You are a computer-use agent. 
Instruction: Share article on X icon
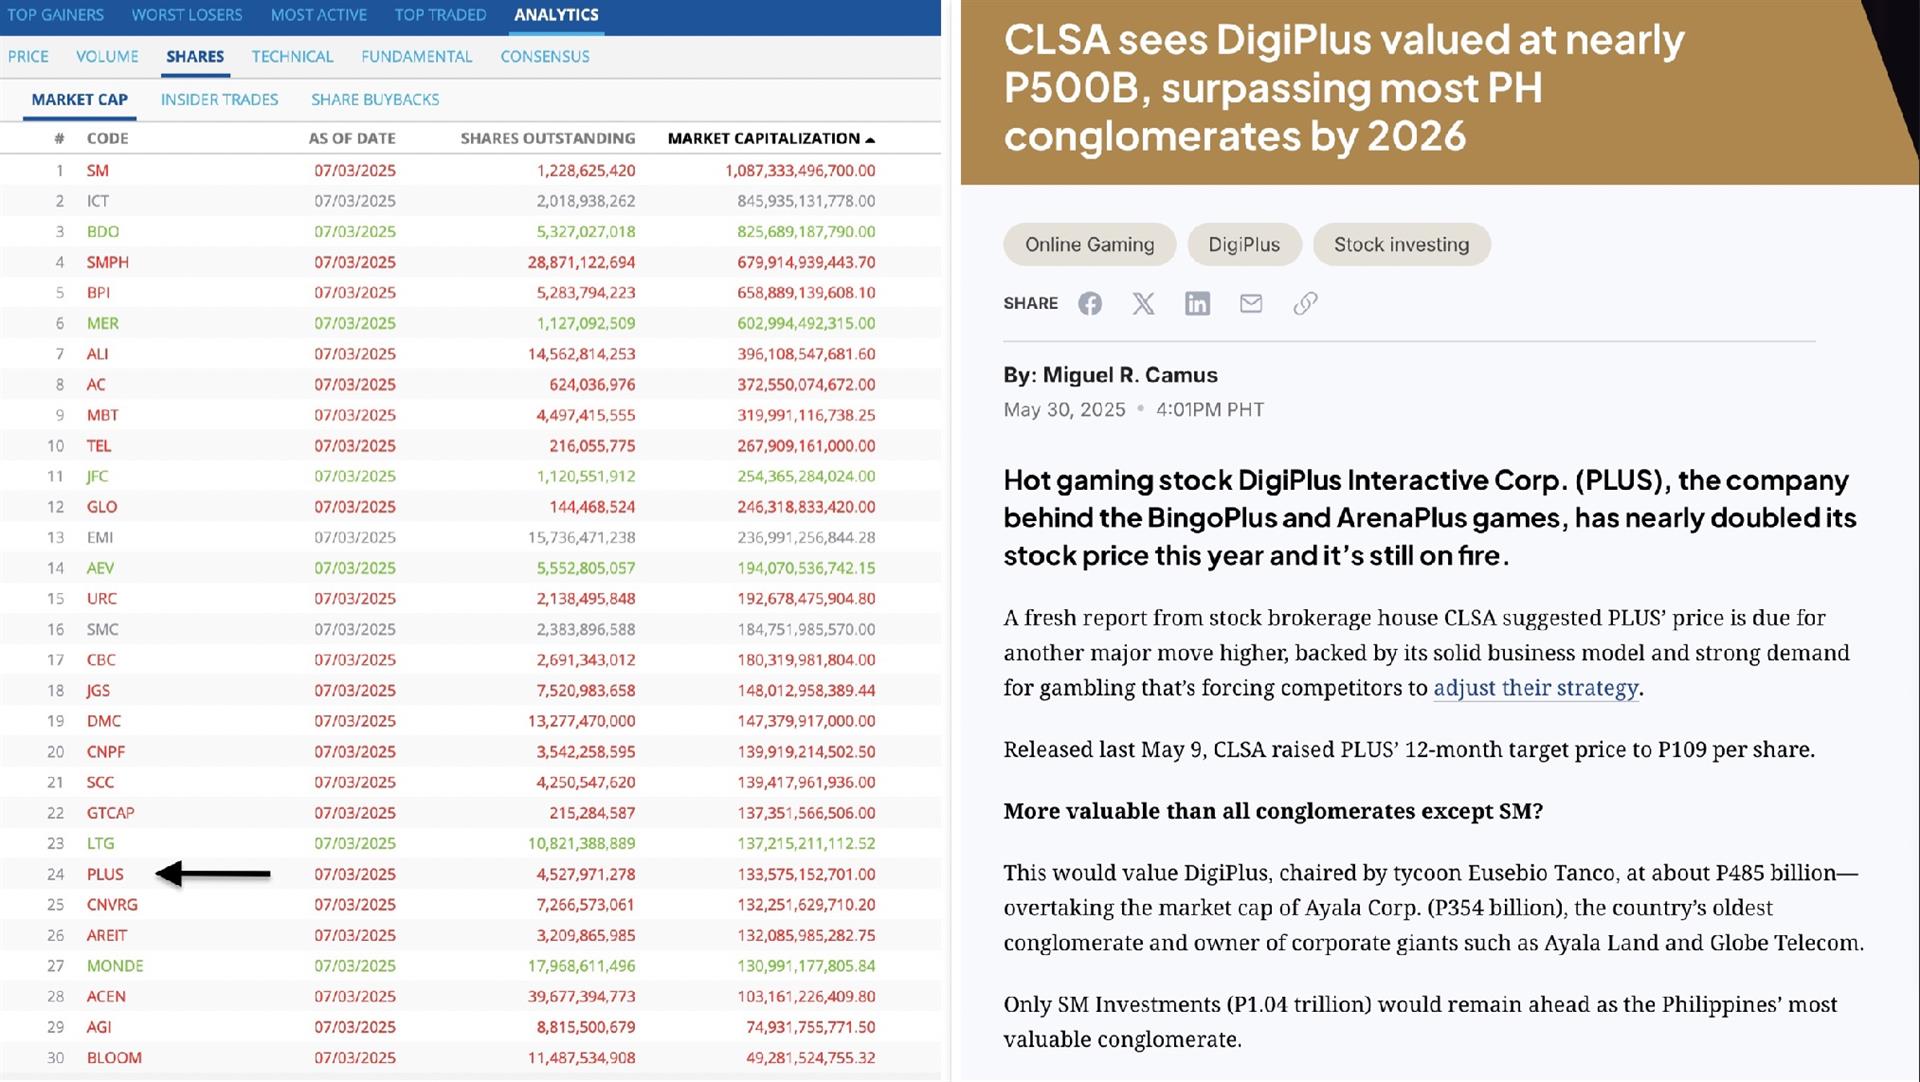pos(1143,304)
